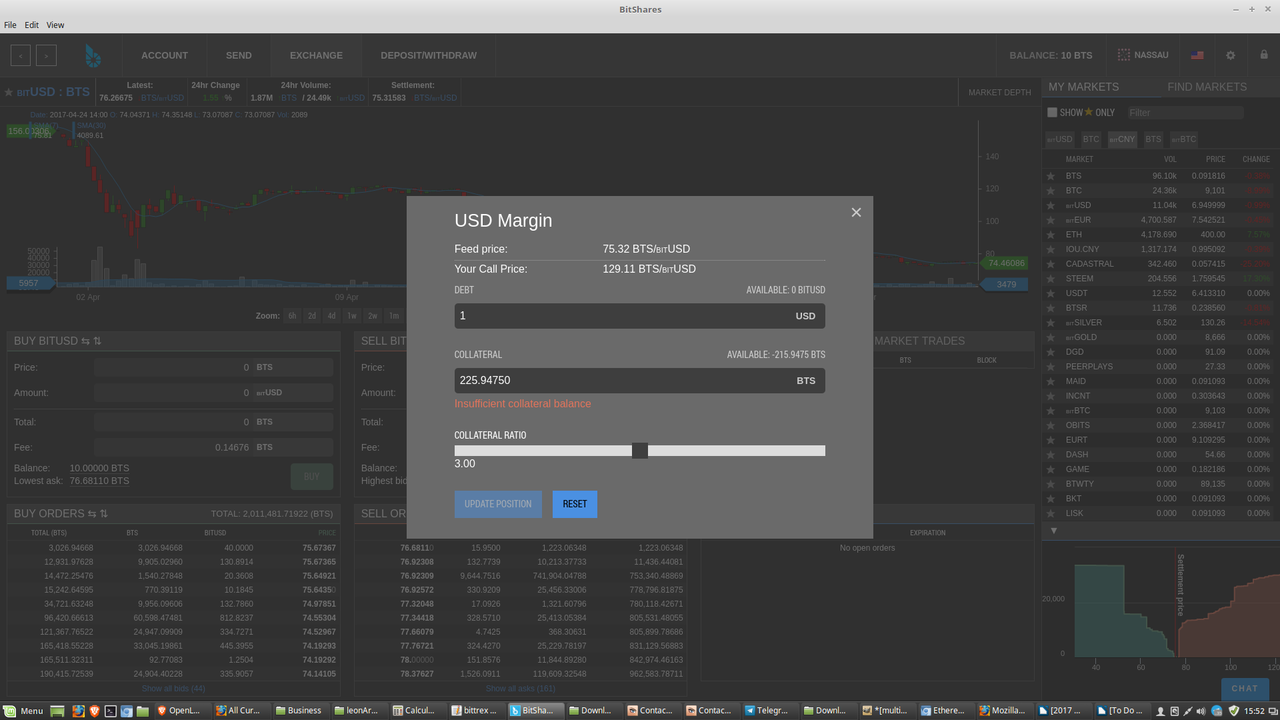Close the USD Margin dialog
The height and width of the screenshot is (720, 1280).
(x=856, y=212)
